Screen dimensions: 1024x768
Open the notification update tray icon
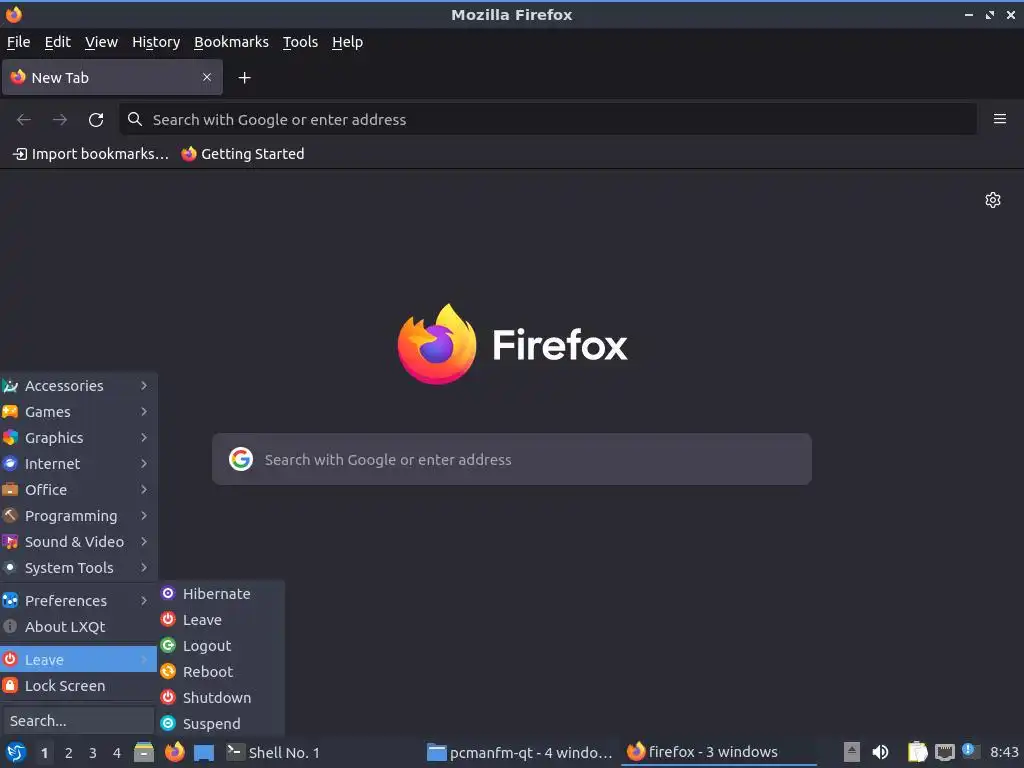coord(969,751)
